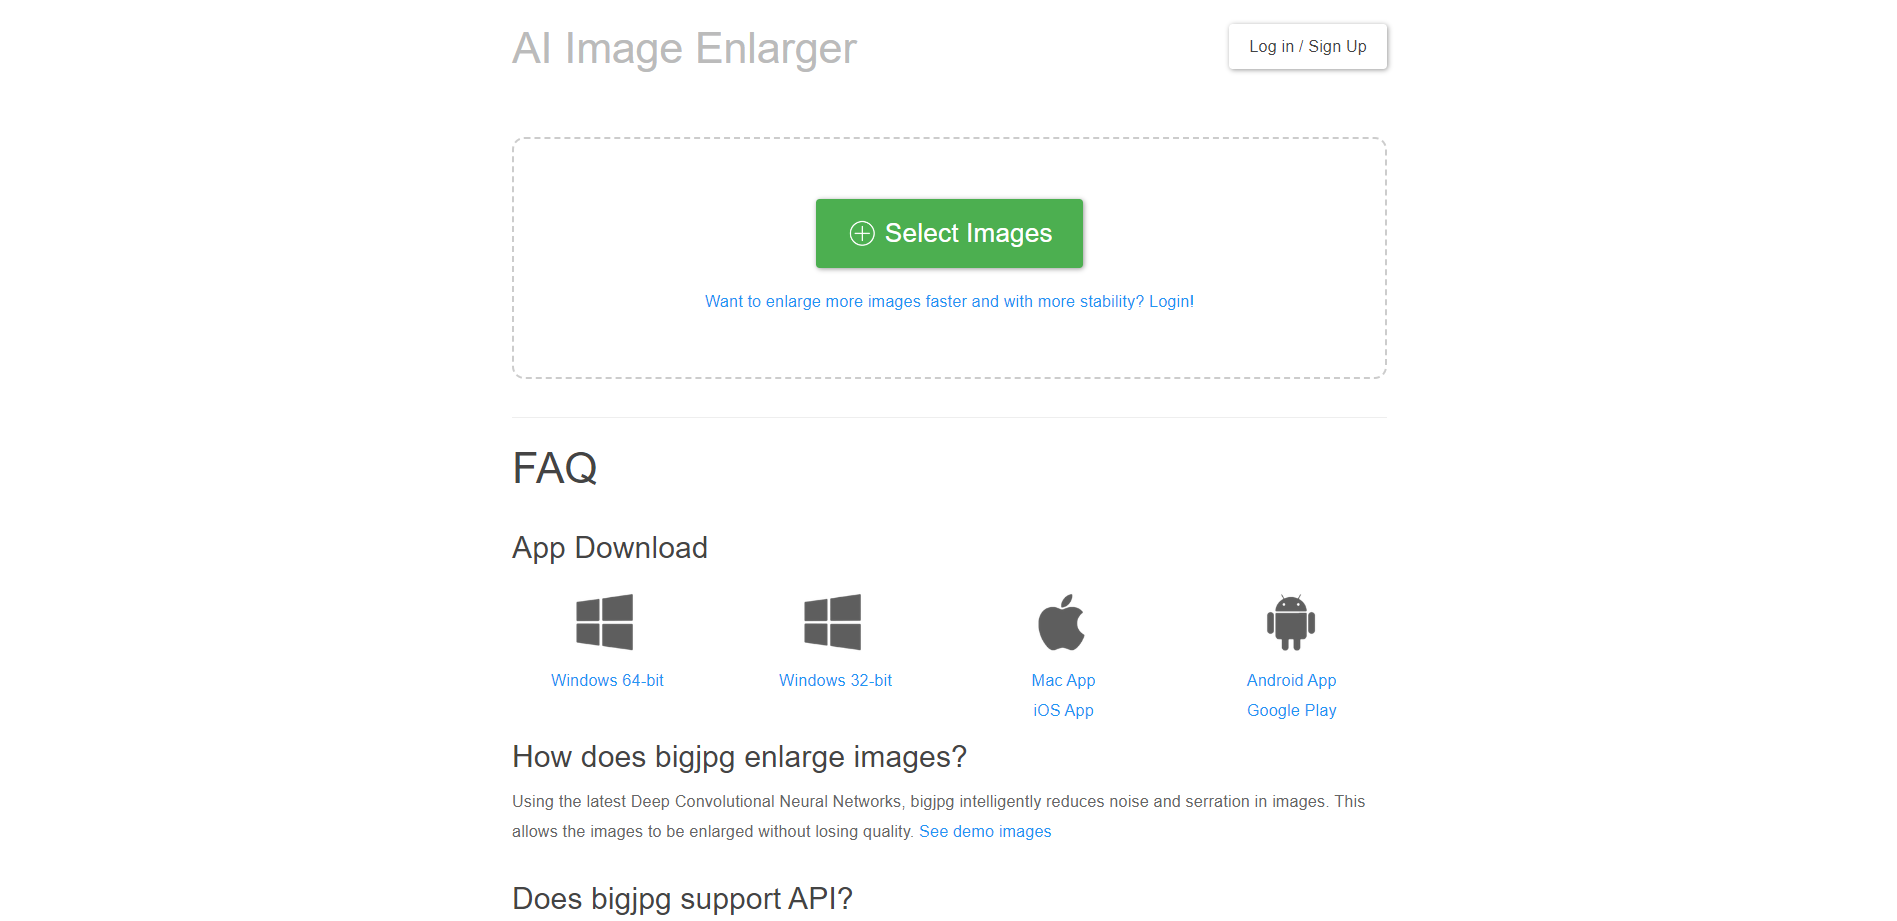Open the Google Play link
This screenshot has height=921, width=1897.
point(1291,710)
